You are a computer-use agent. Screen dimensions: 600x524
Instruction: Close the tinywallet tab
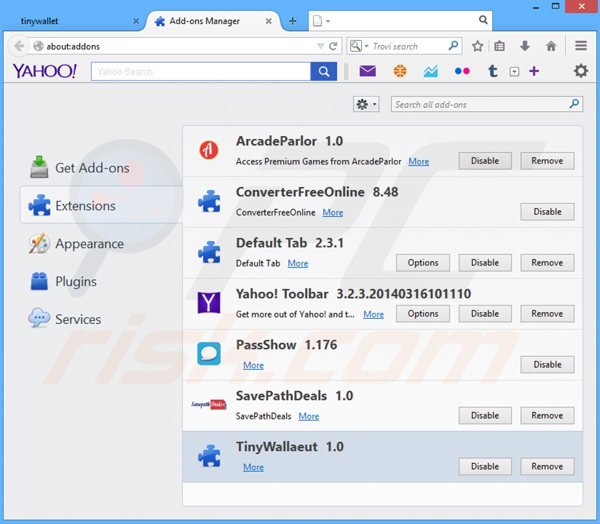coord(136,21)
